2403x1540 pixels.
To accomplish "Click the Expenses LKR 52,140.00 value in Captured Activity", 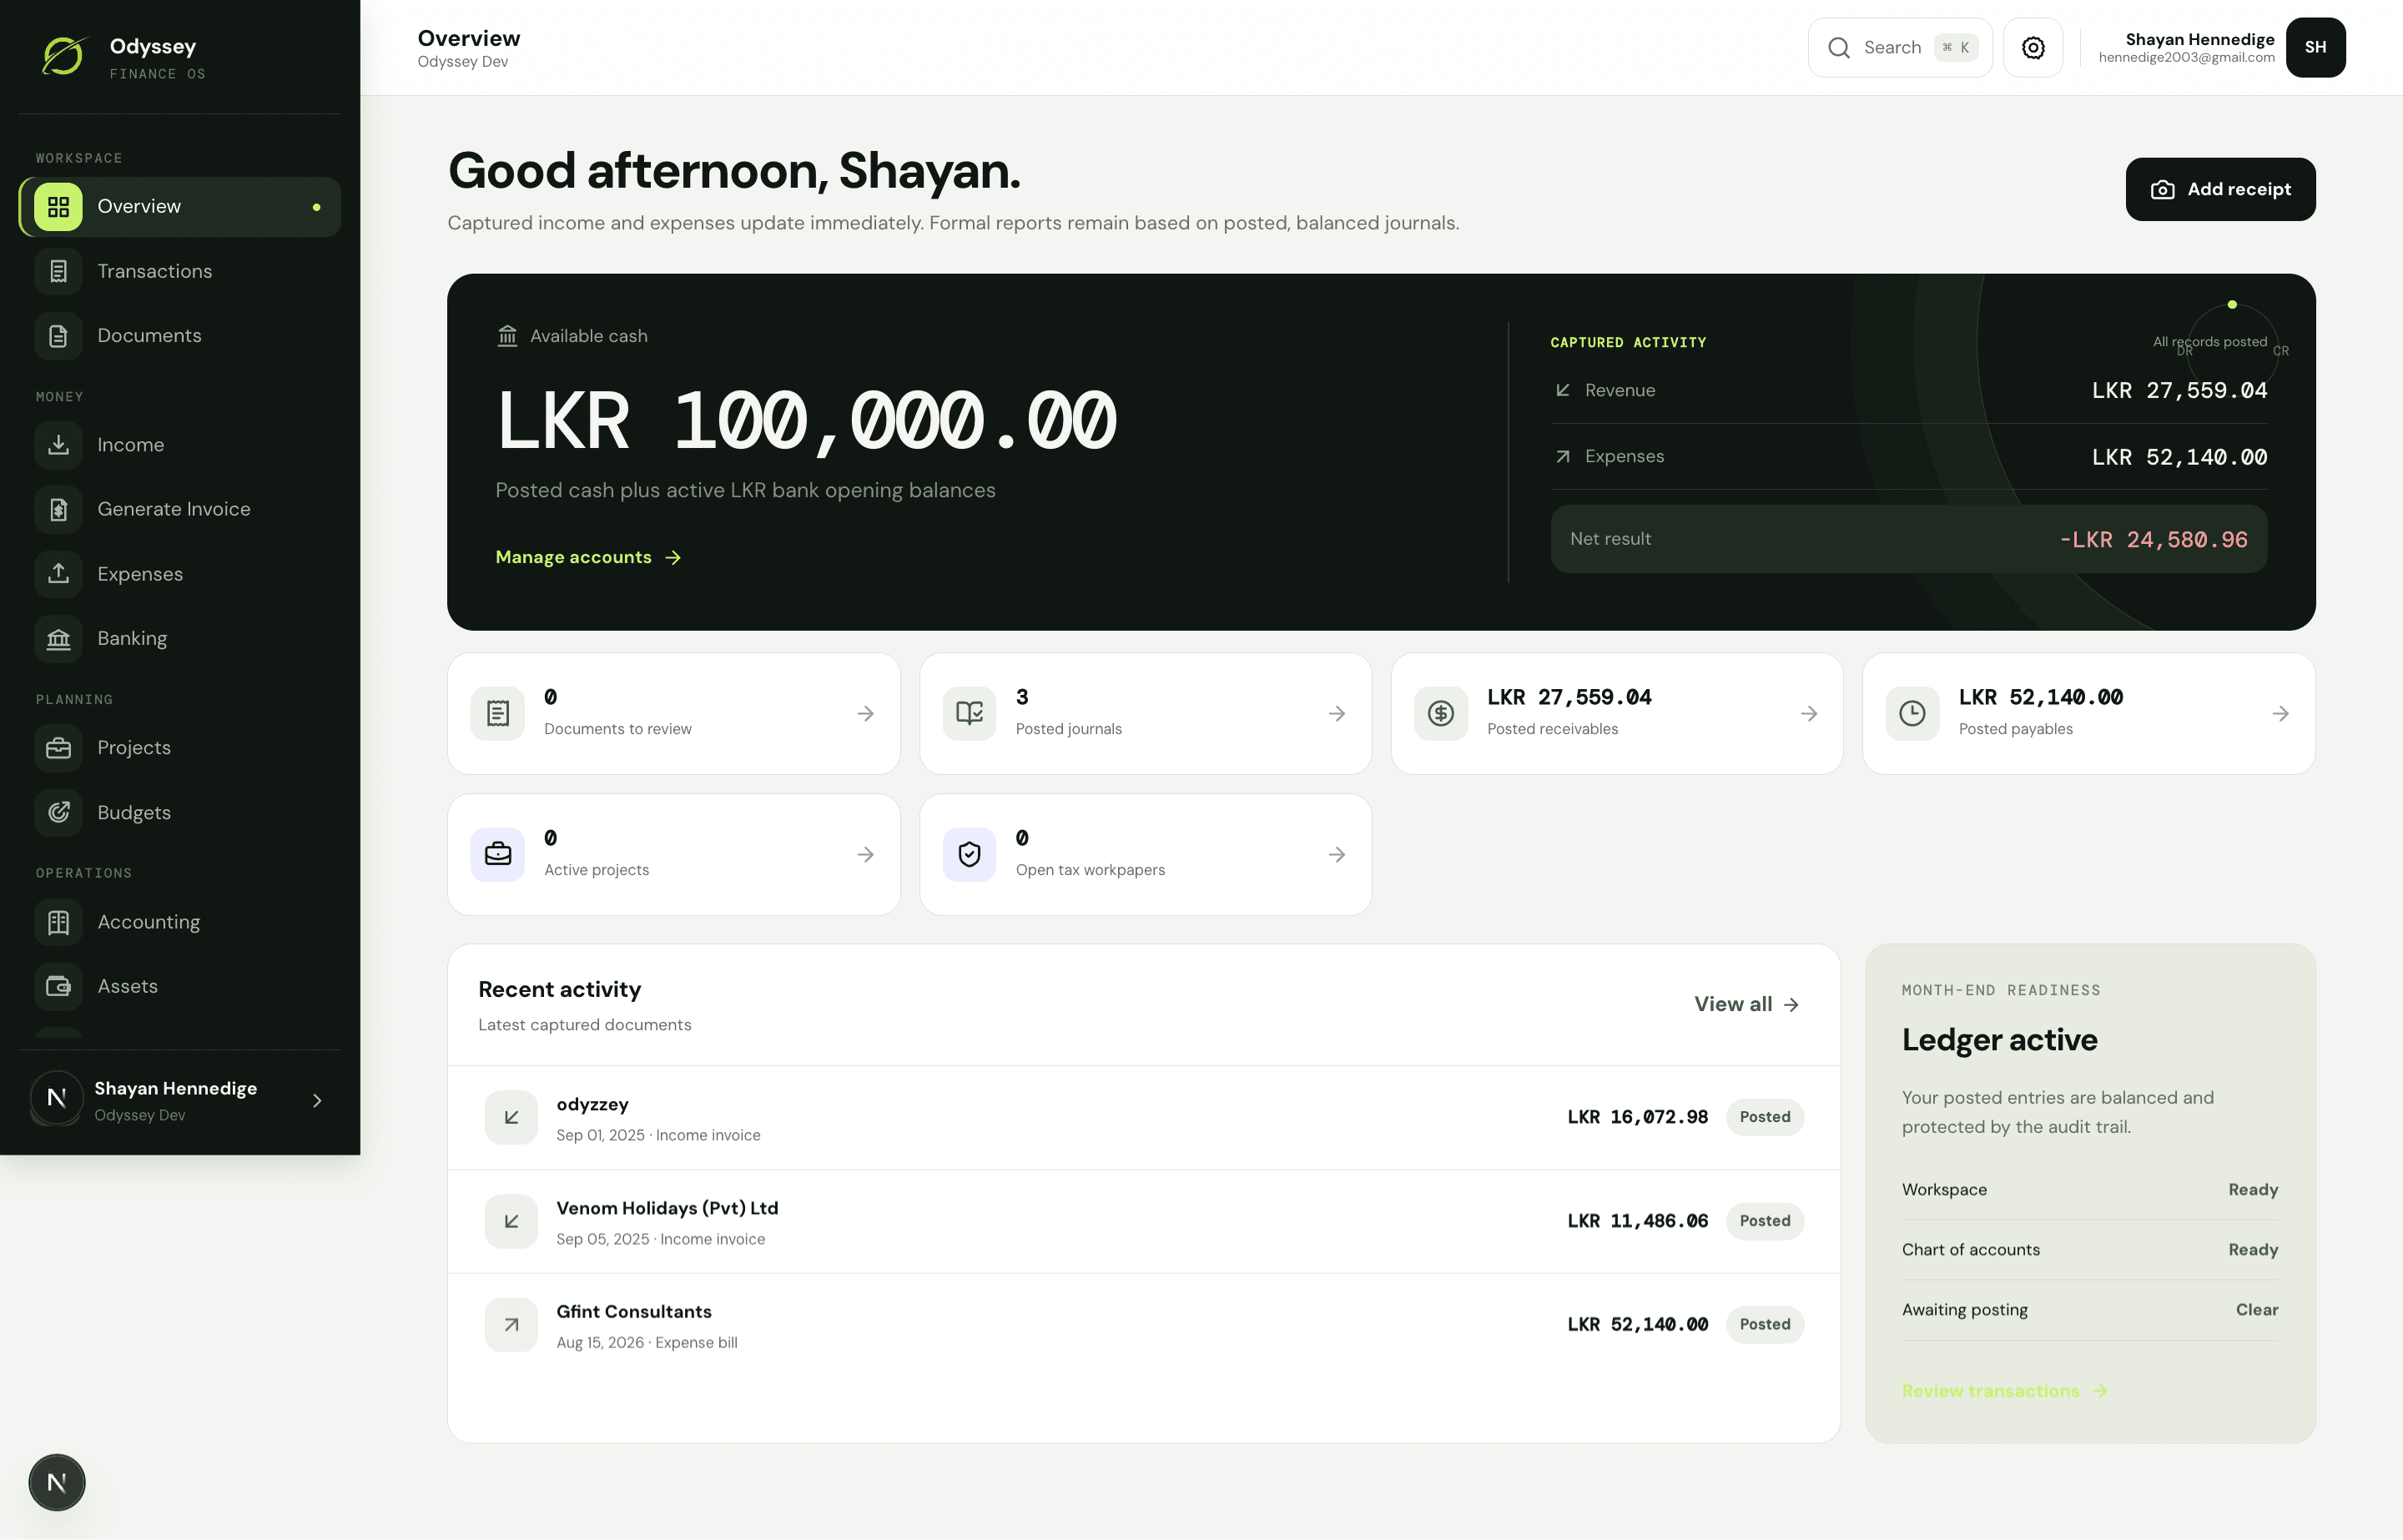I will [x=2179, y=457].
